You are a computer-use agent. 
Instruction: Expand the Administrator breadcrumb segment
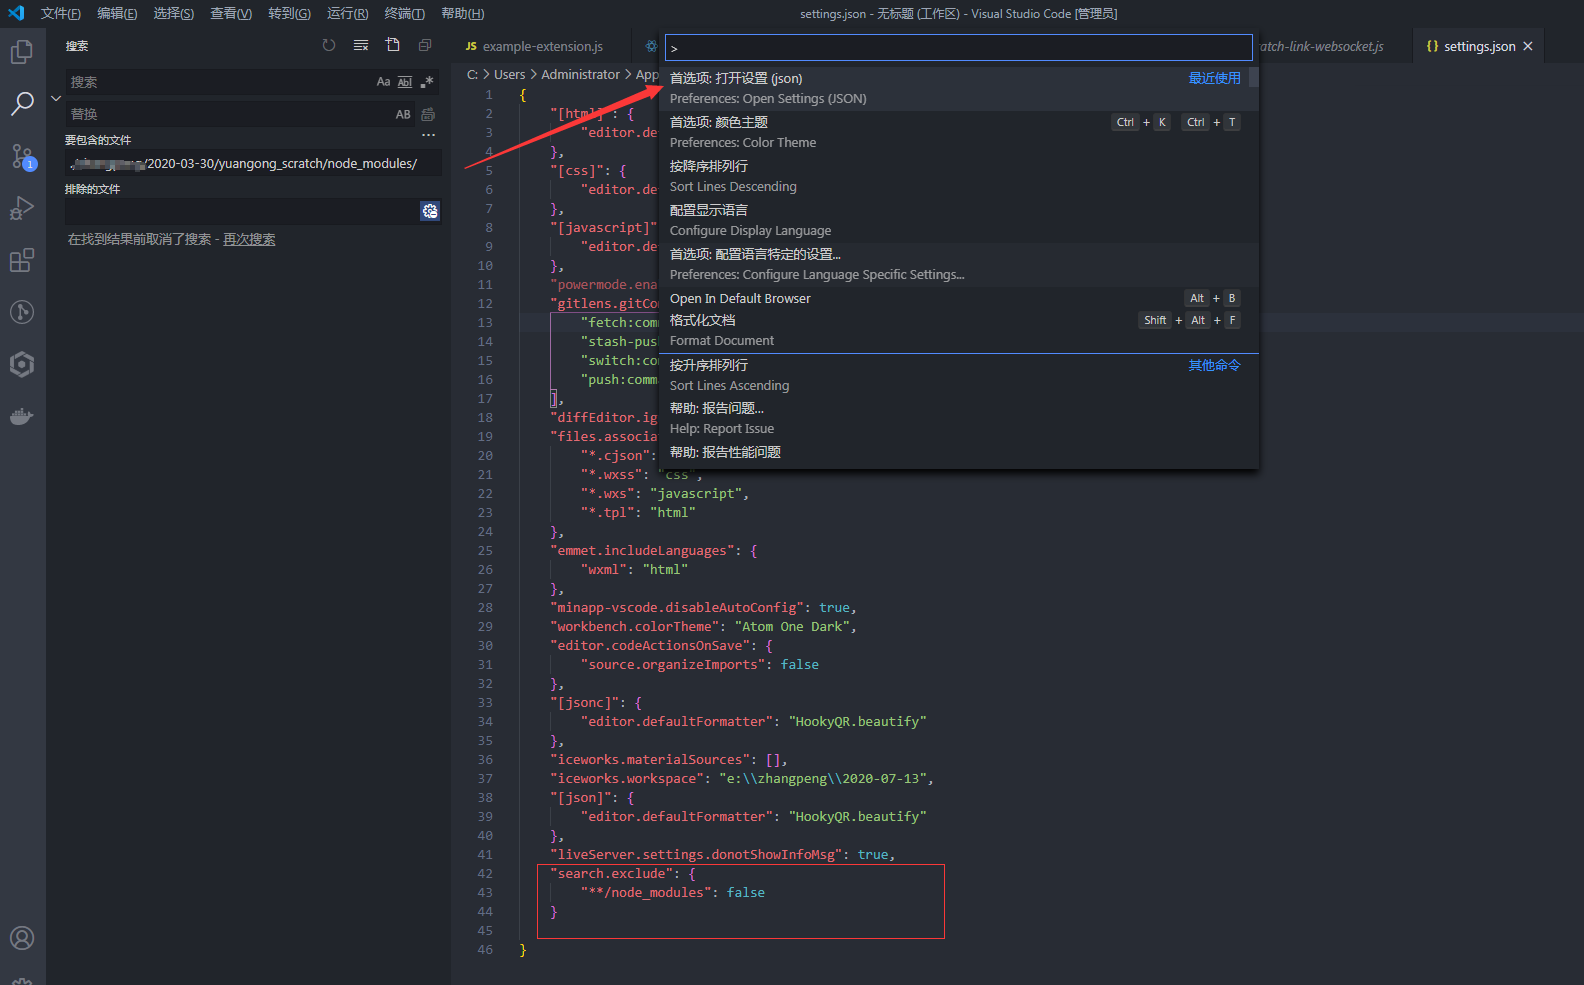point(580,75)
